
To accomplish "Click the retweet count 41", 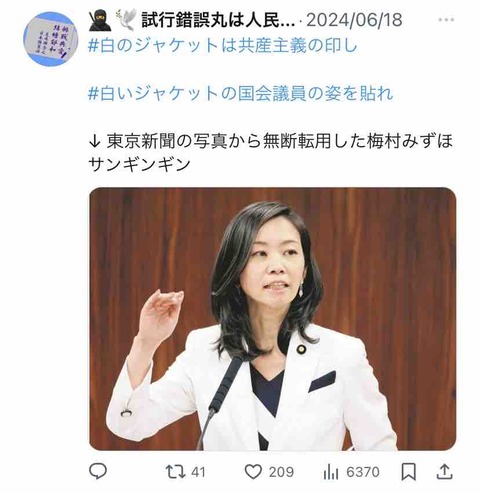I will click(198, 472).
